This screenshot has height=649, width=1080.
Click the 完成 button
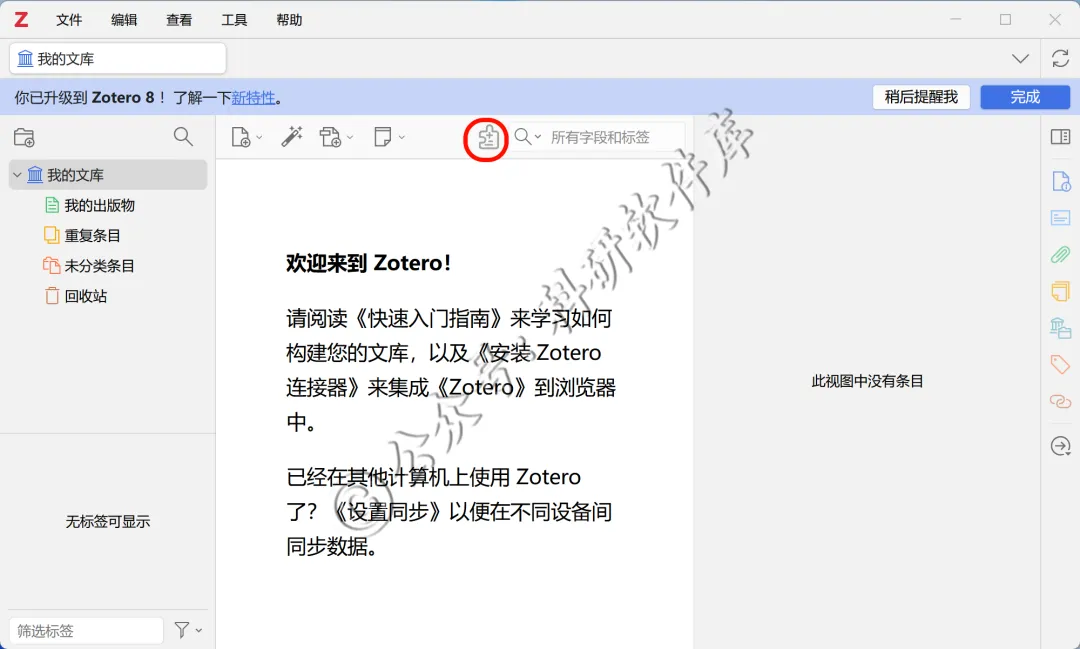tap(1025, 97)
